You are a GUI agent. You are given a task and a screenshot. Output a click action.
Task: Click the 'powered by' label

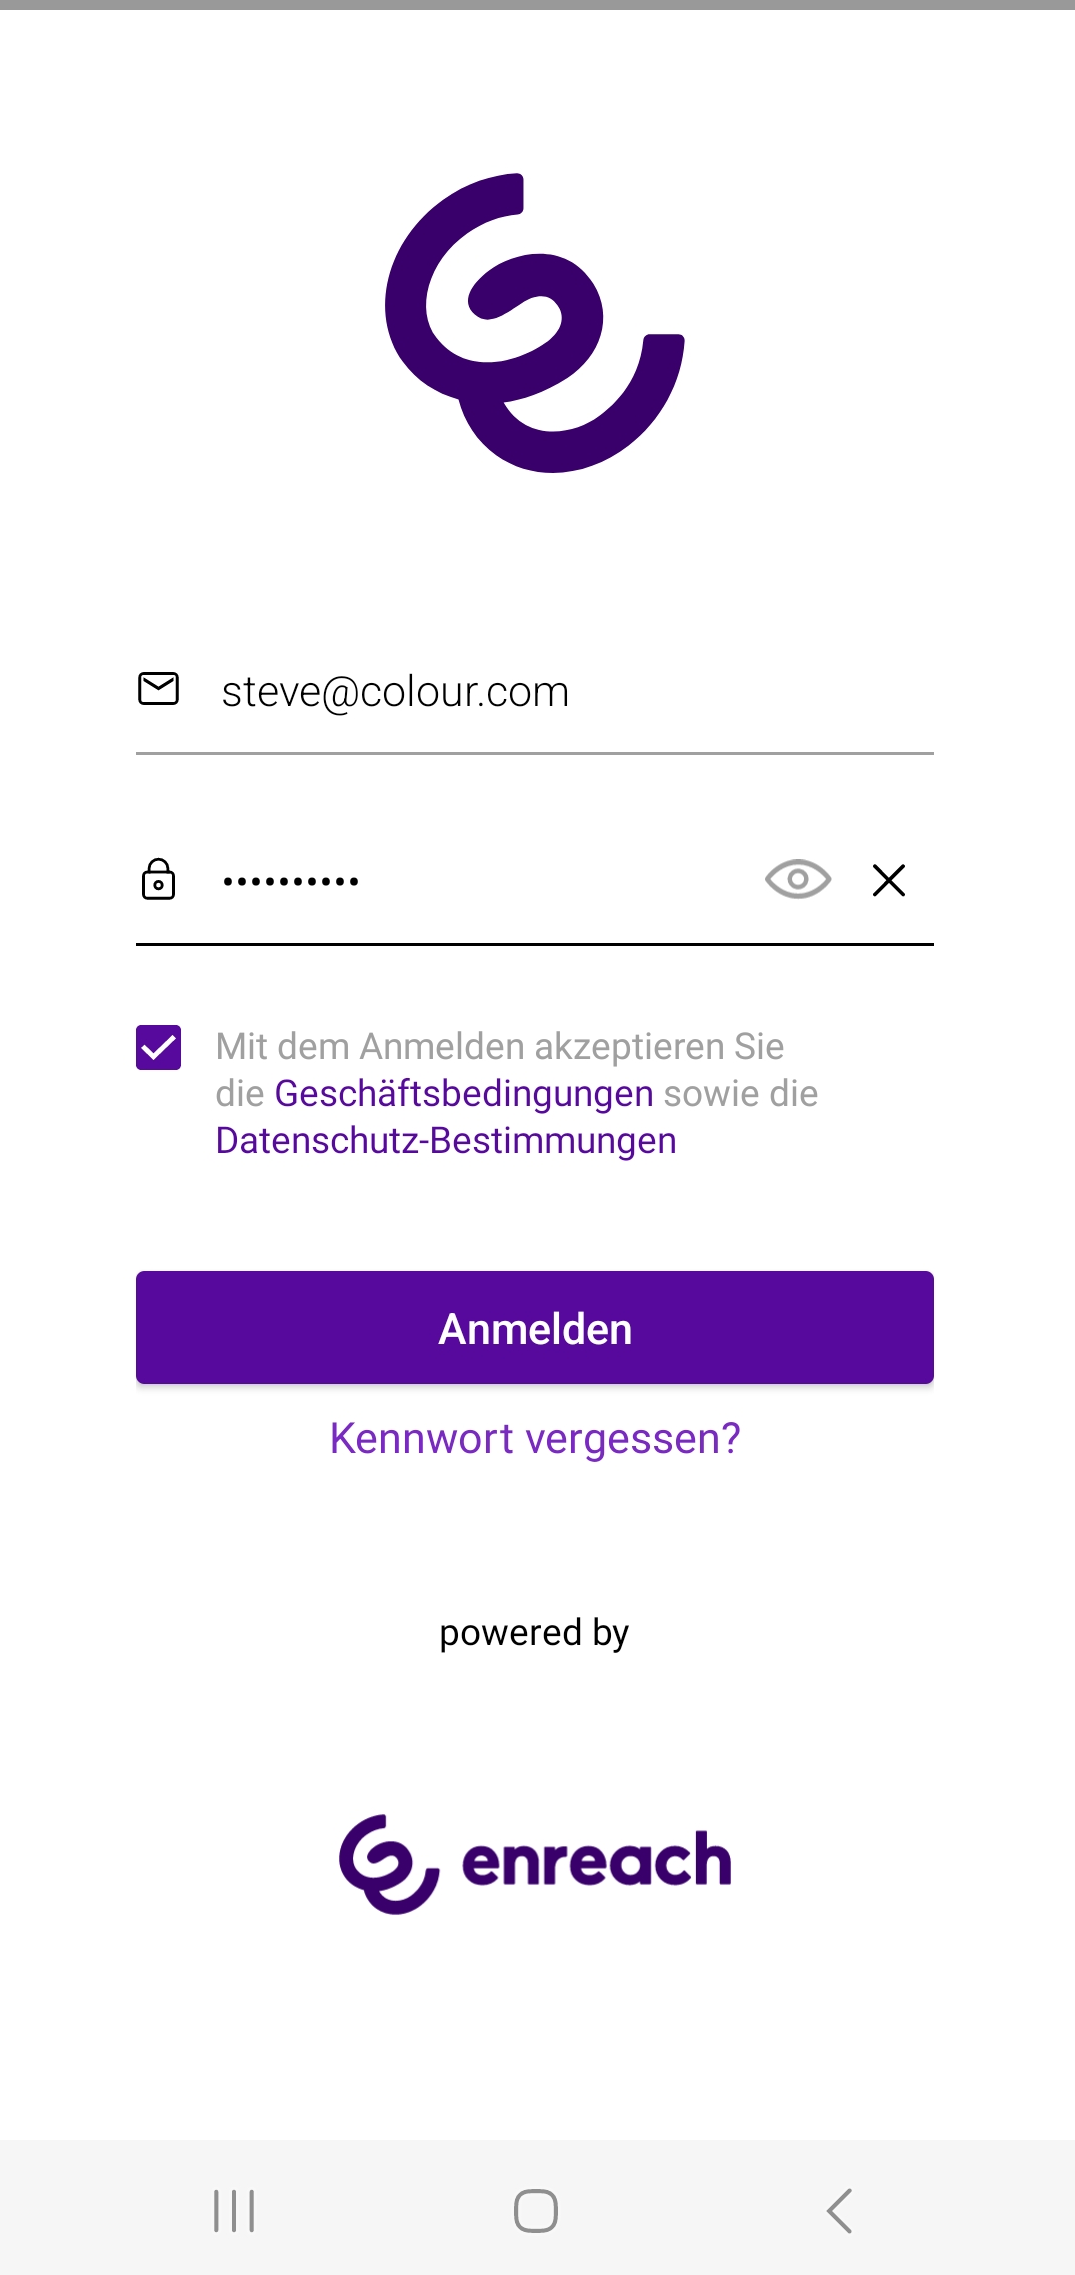(534, 1633)
